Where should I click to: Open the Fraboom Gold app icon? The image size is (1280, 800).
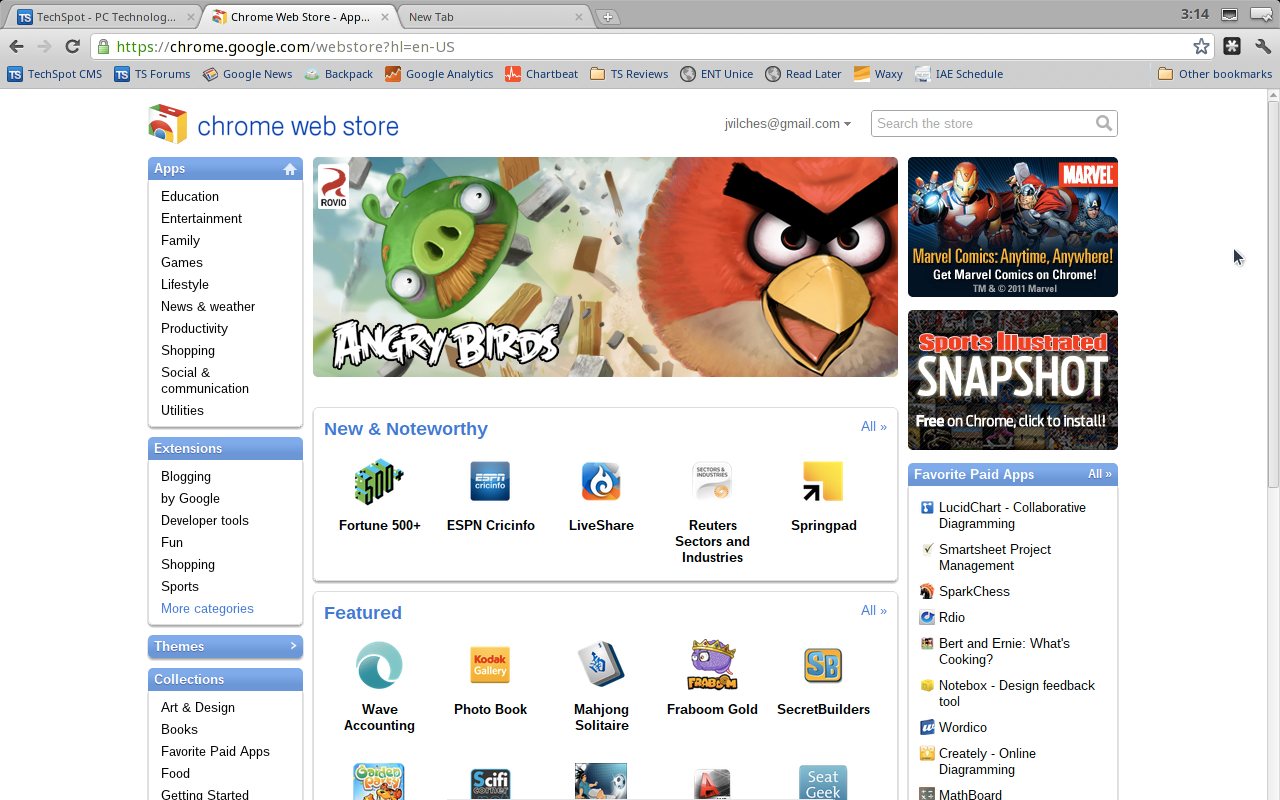point(712,665)
